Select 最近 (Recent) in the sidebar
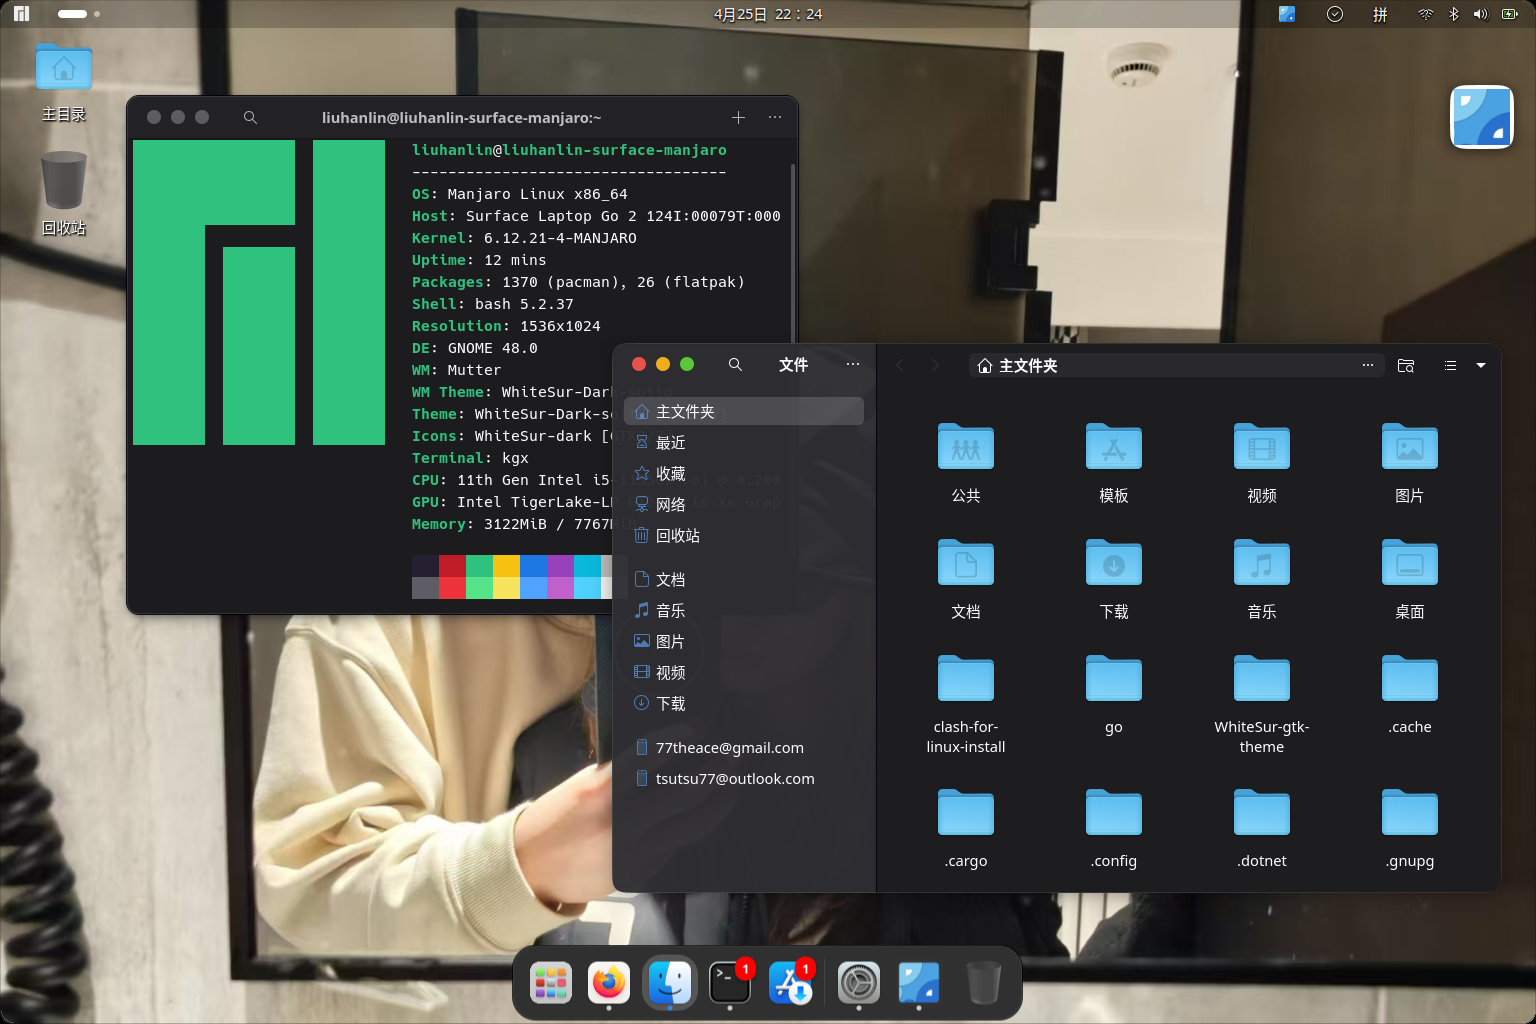Image resolution: width=1536 pixels, height=1024 pixels. [x=670, y=443]
